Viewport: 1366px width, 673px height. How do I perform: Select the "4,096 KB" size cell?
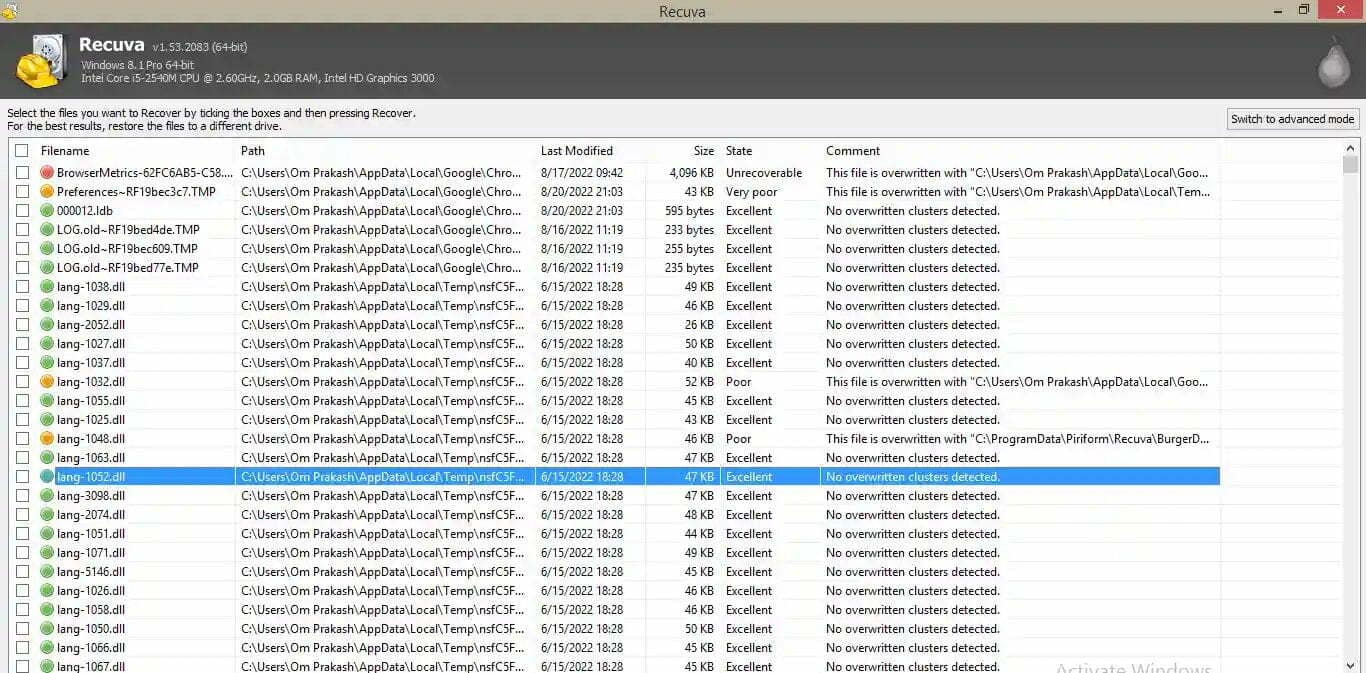692,173
